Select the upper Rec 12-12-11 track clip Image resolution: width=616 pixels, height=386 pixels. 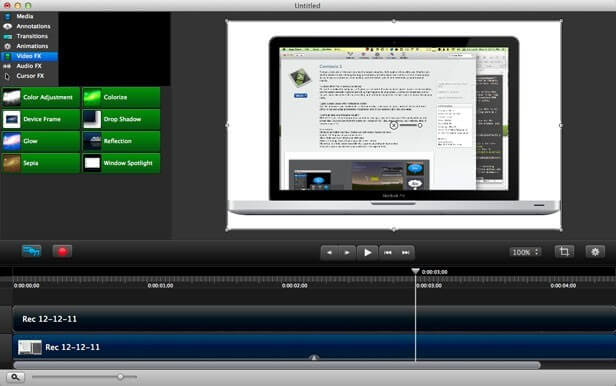click(x=314, y=319)
